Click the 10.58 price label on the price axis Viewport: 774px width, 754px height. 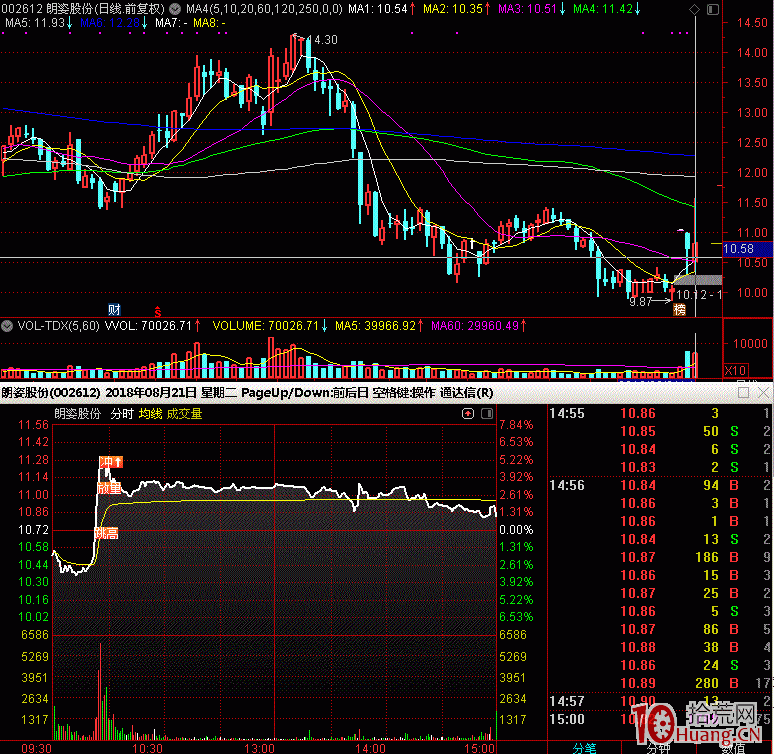pyautogui.click(x=738, y=248)
